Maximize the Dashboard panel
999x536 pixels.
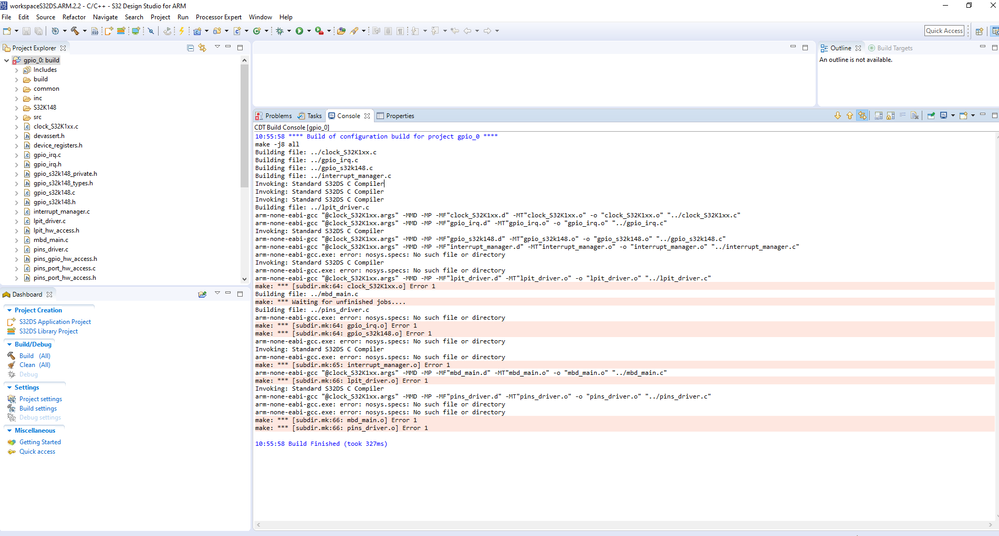240,294
